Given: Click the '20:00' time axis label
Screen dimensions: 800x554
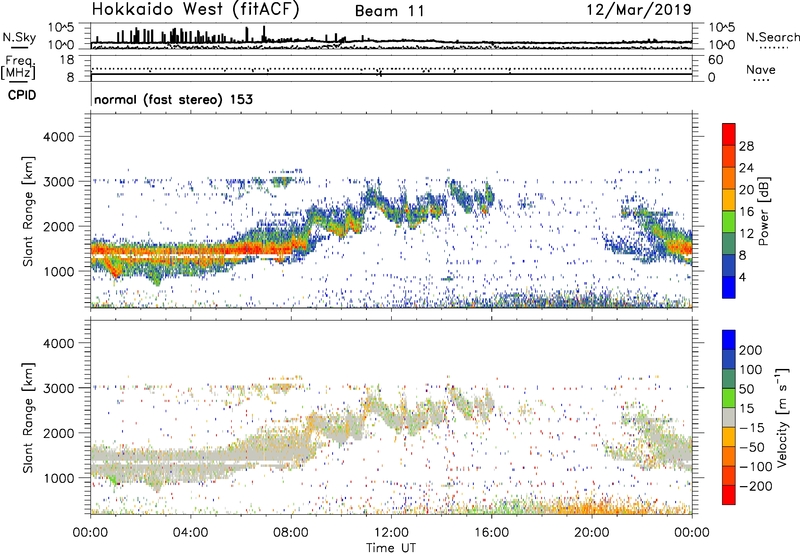Looking at the screenshot, I should click(x=591, y=533).
